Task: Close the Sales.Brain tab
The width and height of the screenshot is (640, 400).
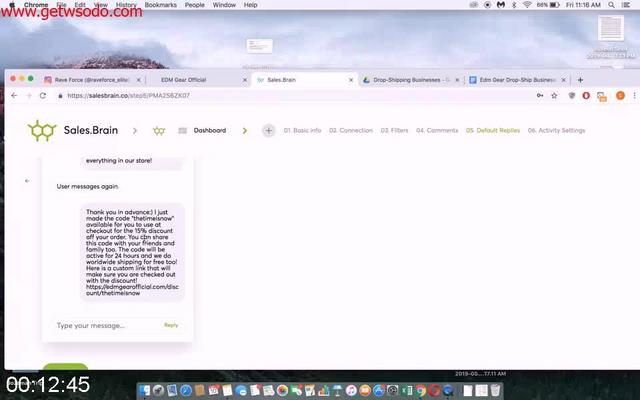Action: (351, 80)
